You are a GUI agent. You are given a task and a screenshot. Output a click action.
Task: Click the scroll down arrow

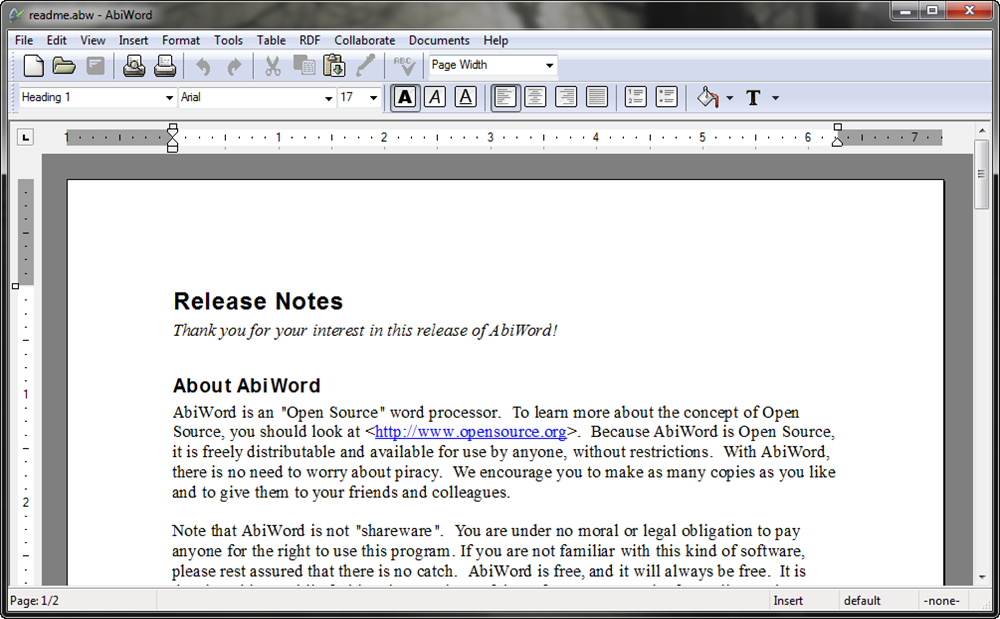[x=982, y=576]
